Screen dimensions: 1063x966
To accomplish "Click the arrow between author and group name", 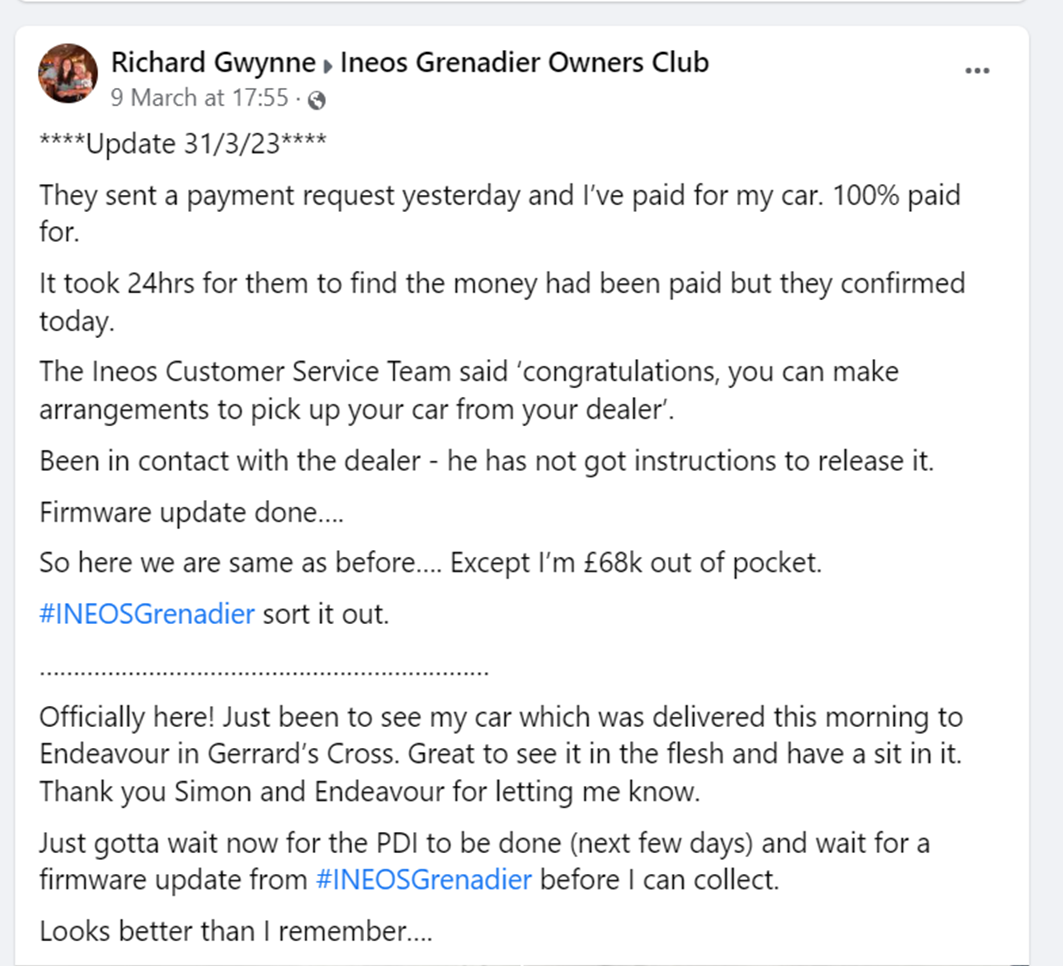I will pos(327,66).
